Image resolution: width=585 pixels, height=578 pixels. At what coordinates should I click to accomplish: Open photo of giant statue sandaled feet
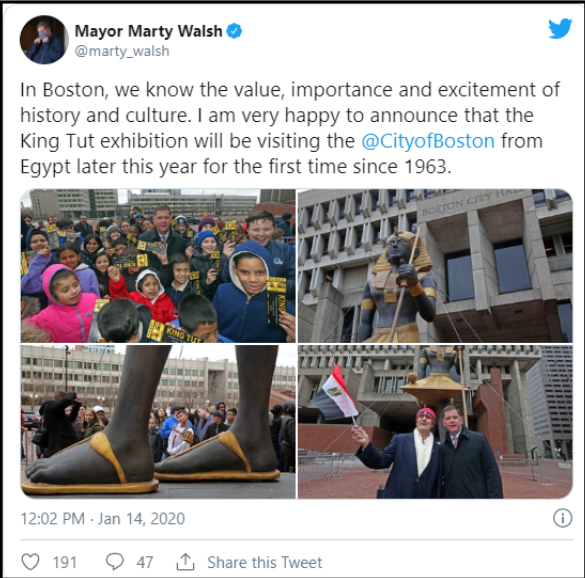(158, 422)
